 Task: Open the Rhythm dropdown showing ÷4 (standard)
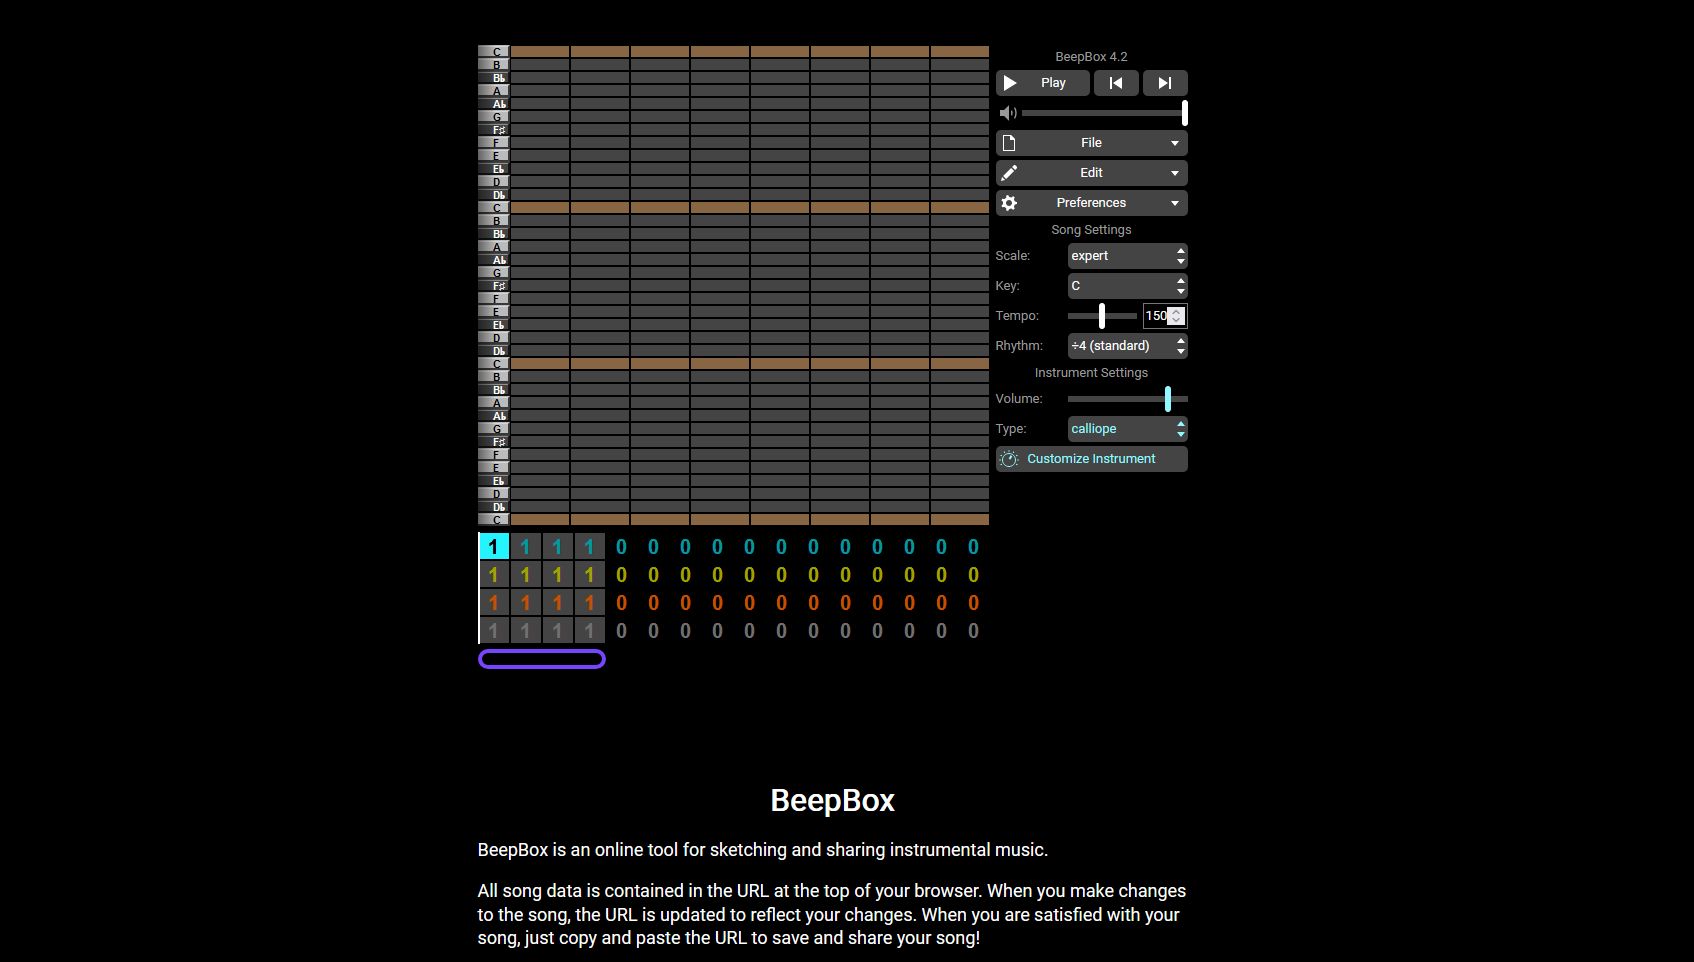(1128, 346)
